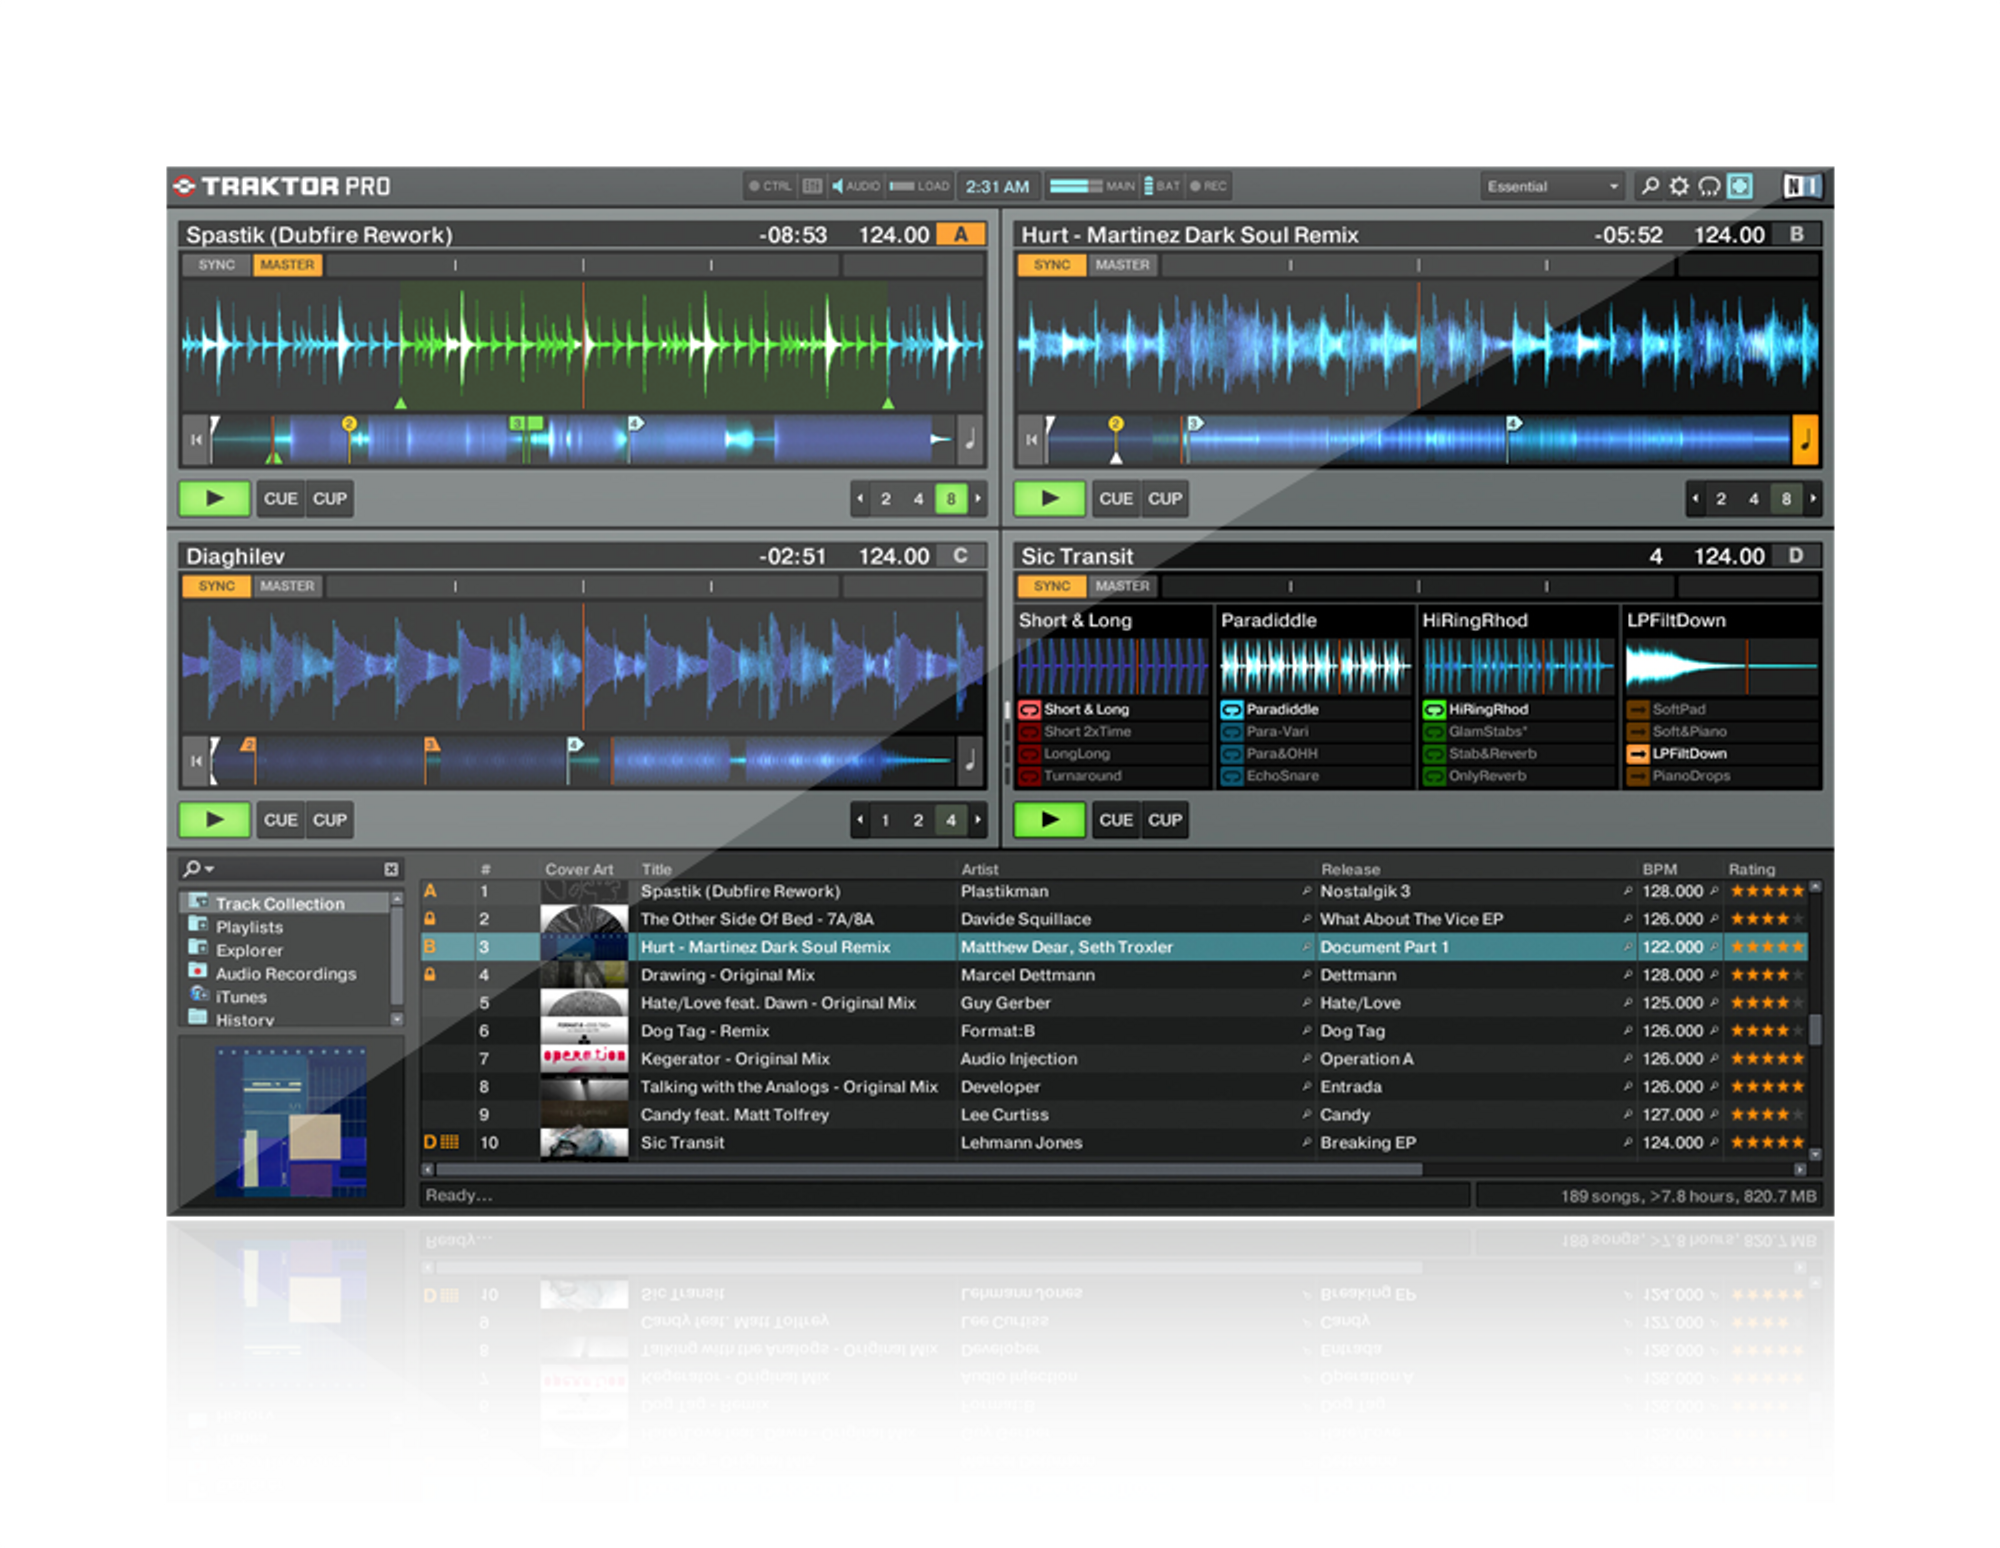The height and width of the screenshot is (1548, 2000).
Task: Toggle SYNC on Deck C
Action: pos(216,586)
